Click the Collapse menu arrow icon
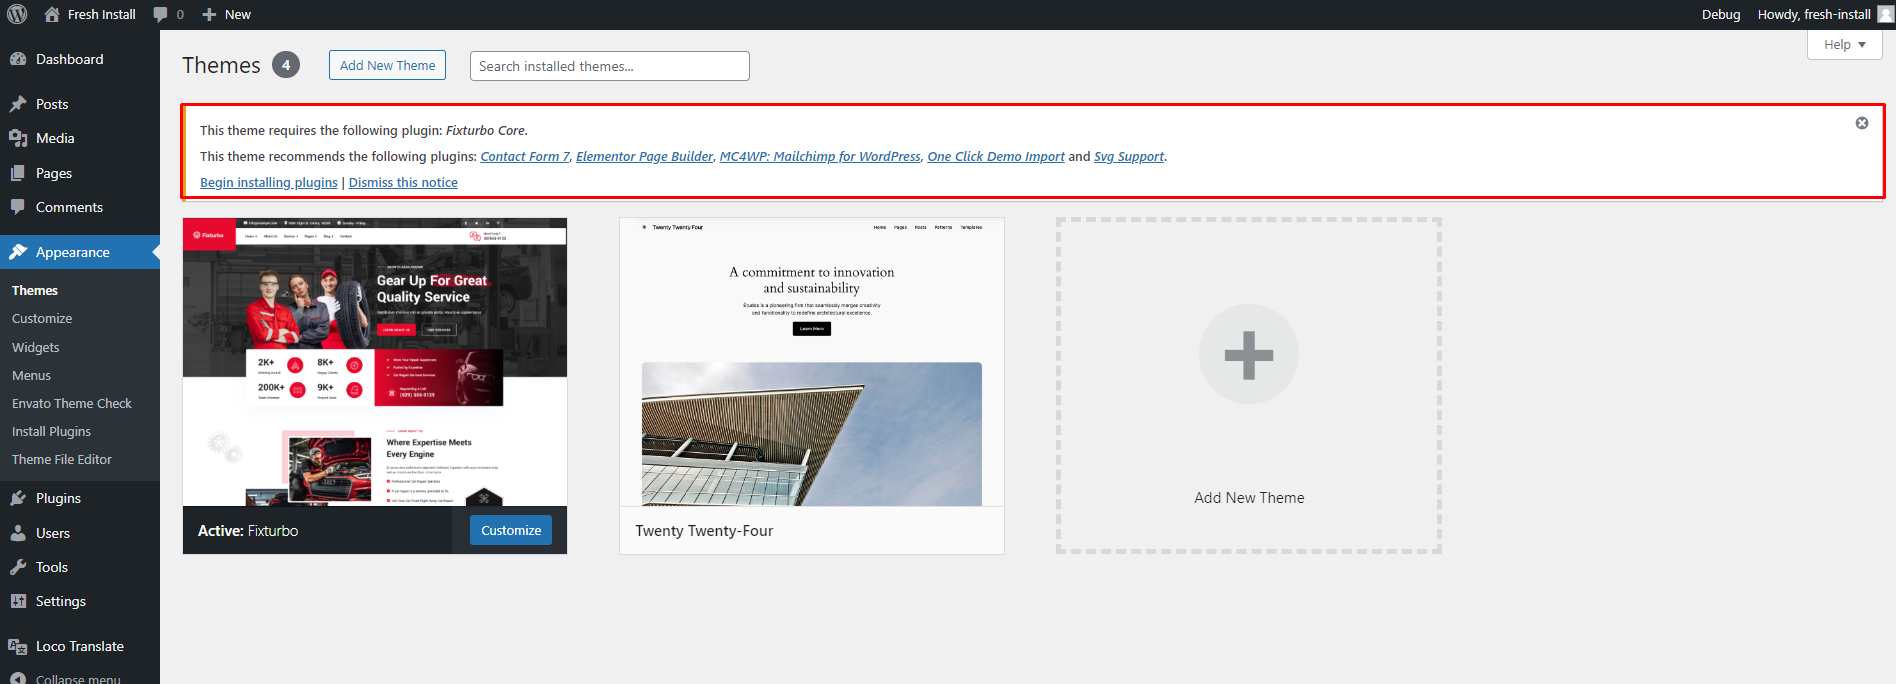 18,679
